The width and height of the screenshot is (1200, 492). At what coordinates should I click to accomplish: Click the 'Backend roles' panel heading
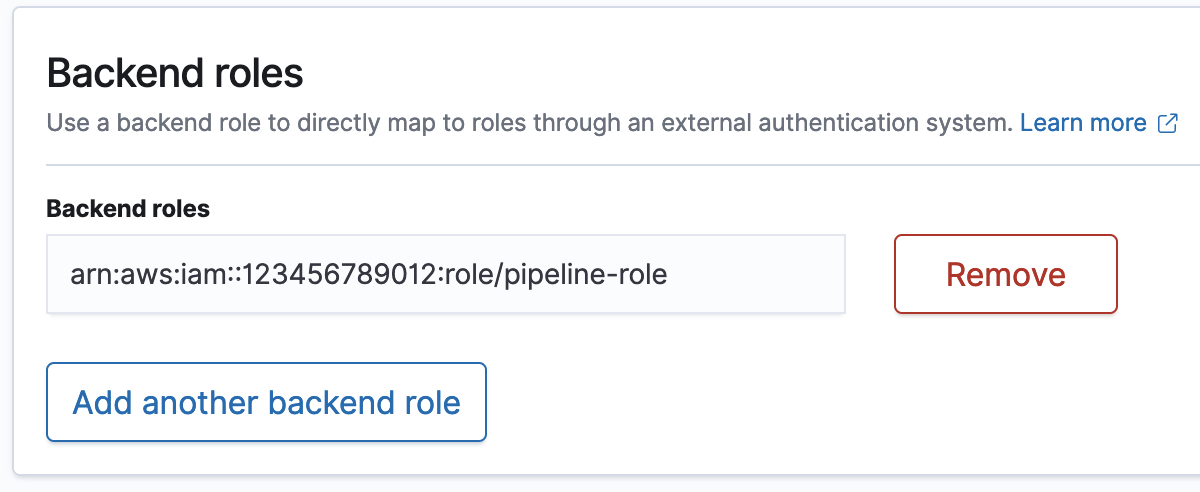pyautogui.click(x=175, y=74)
